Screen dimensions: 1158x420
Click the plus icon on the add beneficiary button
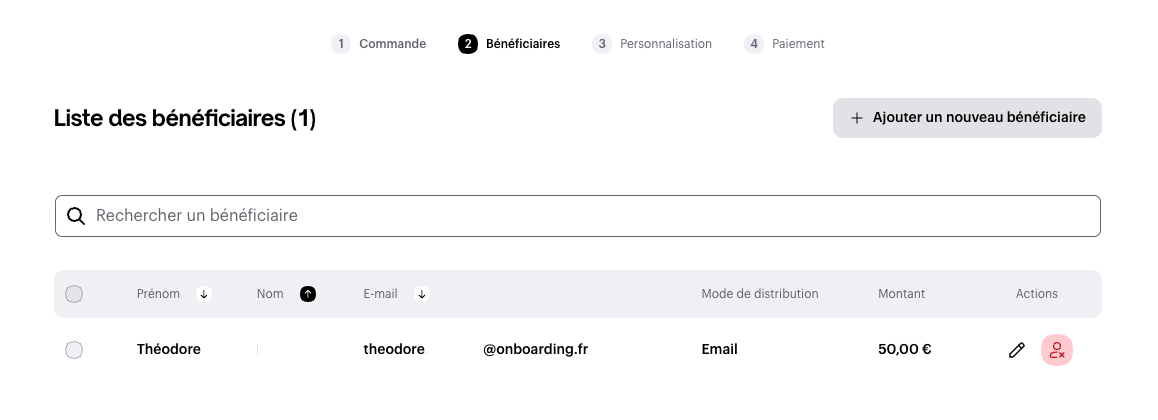pos(857,118)
